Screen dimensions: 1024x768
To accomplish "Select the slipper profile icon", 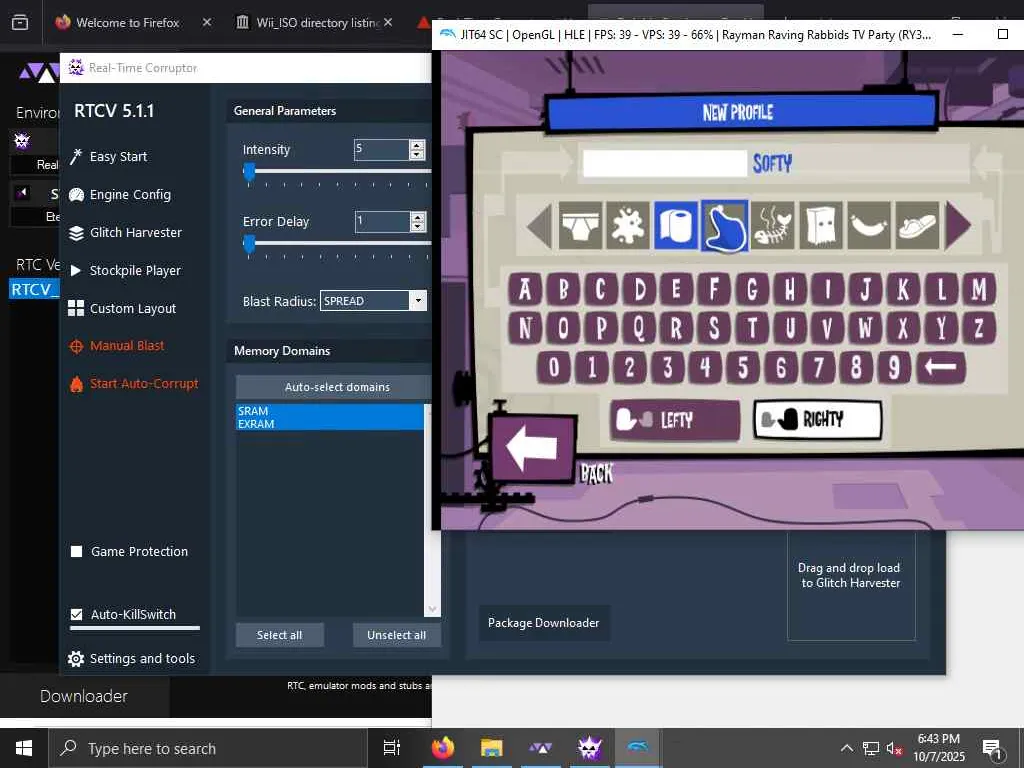I will click(x=918, y=226).
